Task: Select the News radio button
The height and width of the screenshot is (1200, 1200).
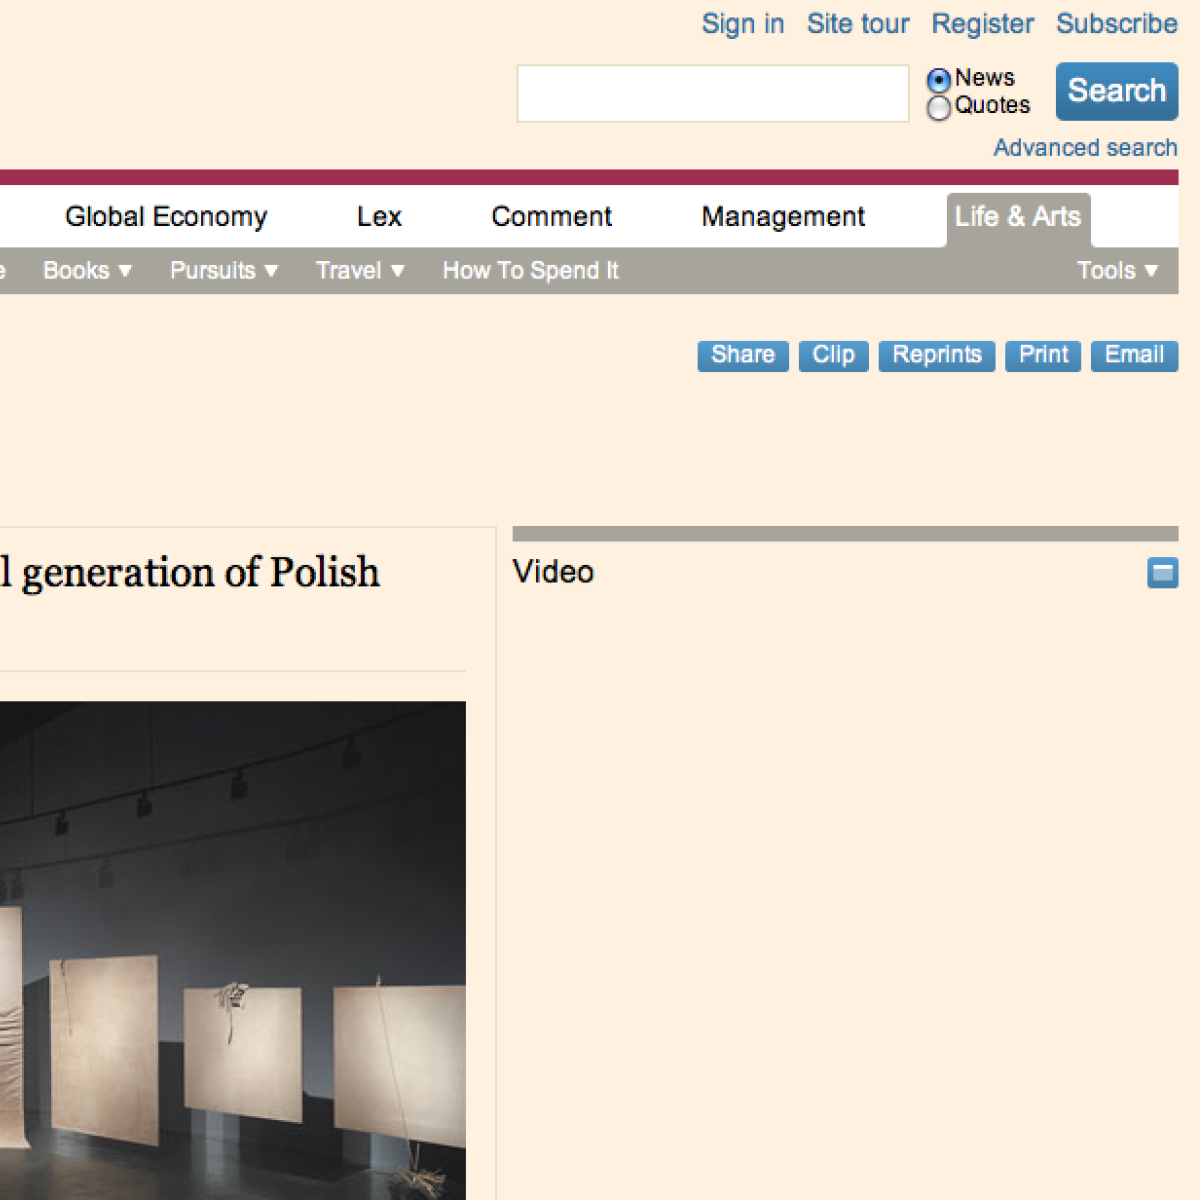Action: (939, 80)
